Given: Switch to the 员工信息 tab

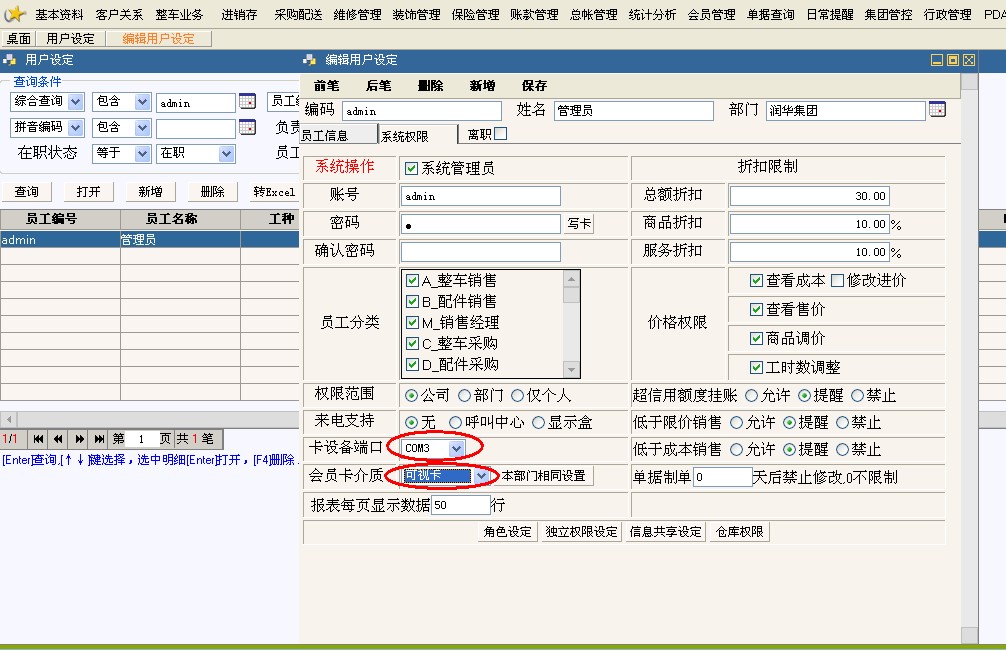Looking at the screenshot, I should click(x=325, y=136).
